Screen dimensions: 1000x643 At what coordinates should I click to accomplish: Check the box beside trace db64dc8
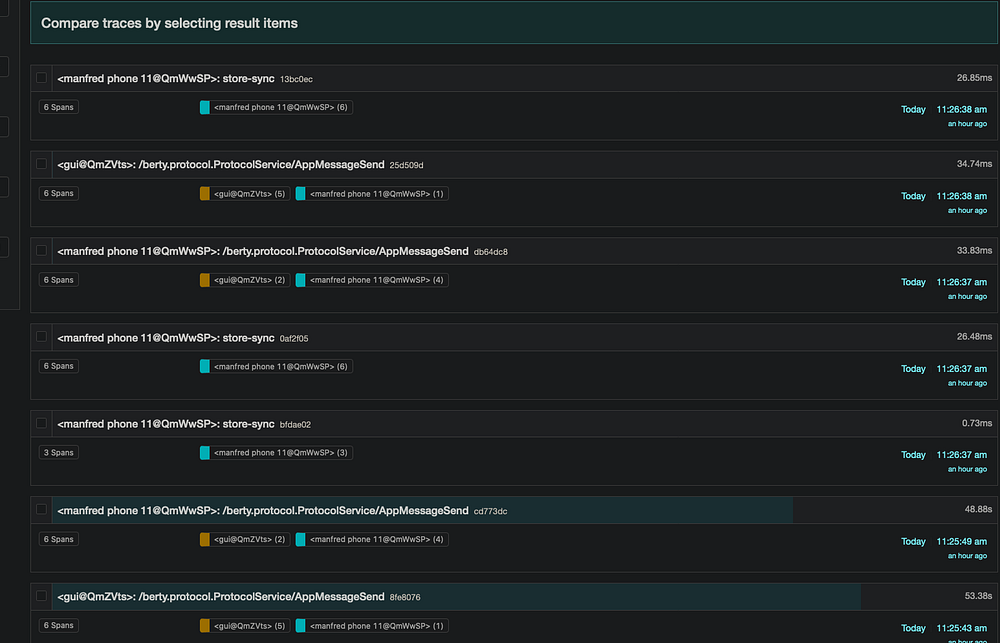point(41,250)
